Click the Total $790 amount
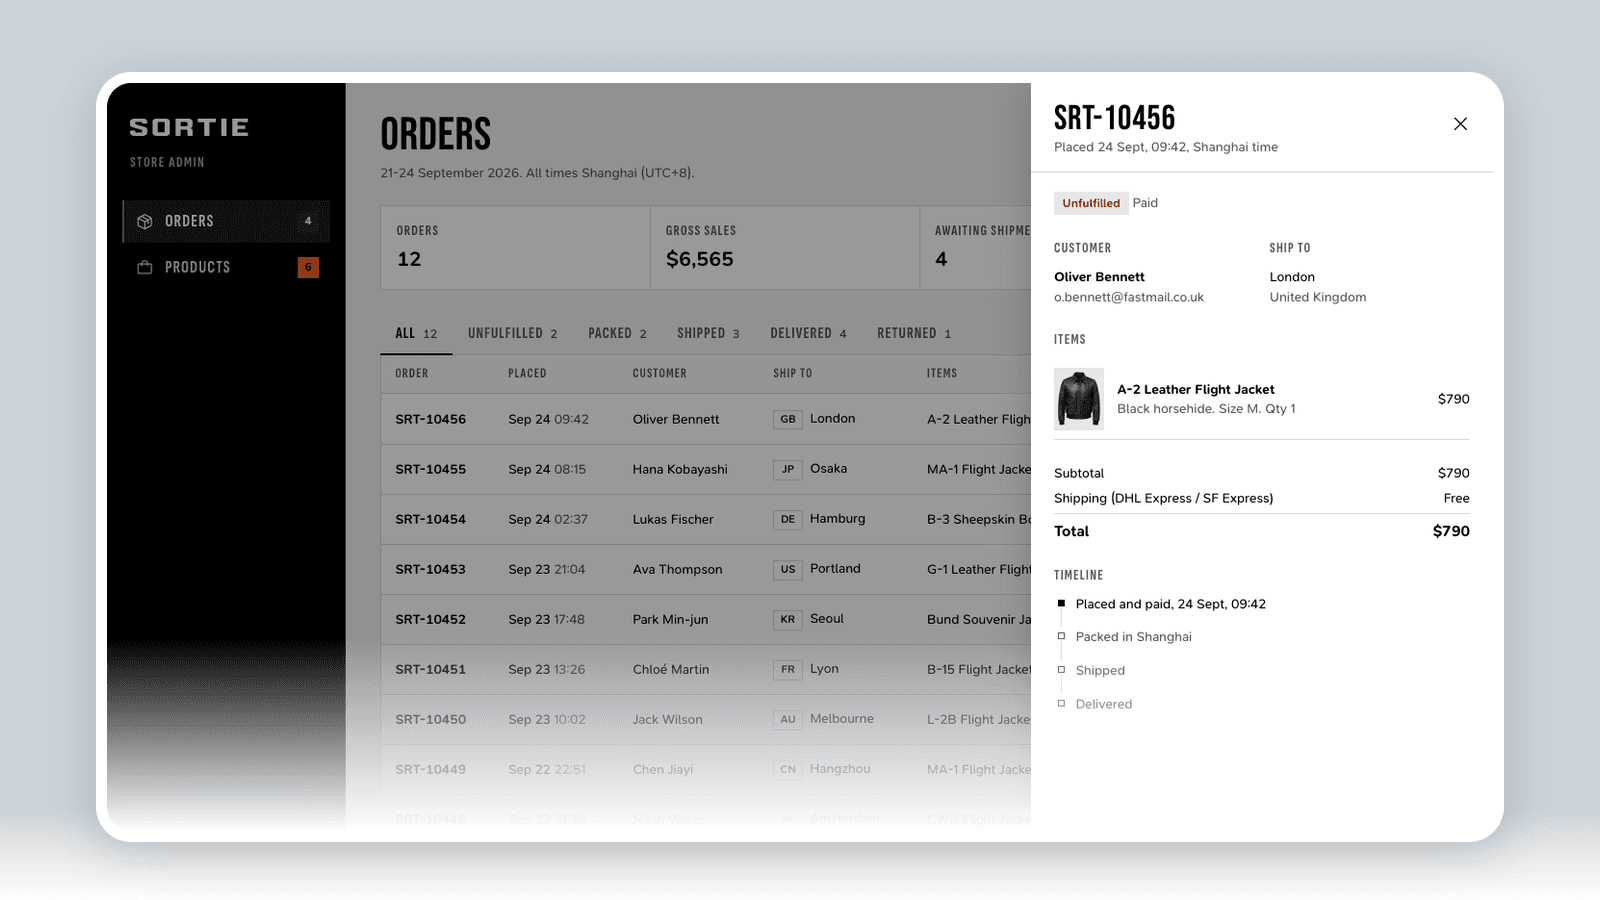 click(x=1451, y=531)
